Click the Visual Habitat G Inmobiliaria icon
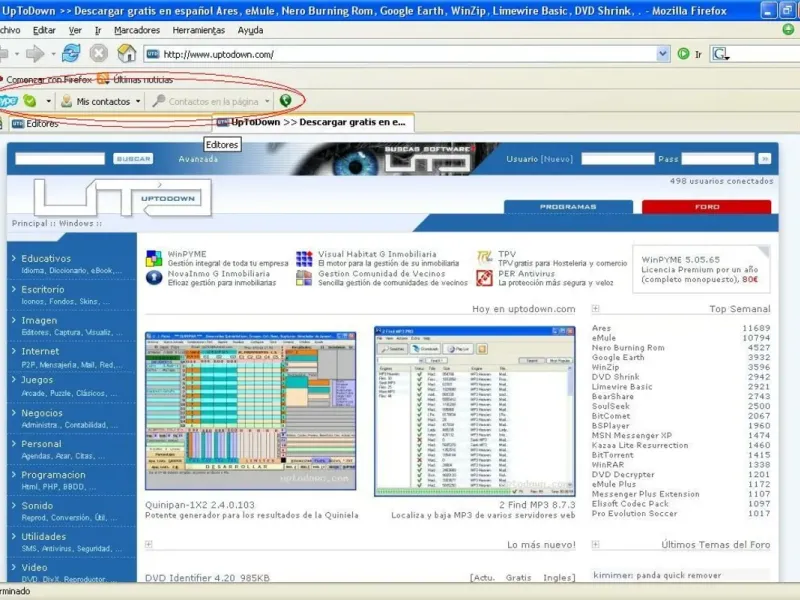Screen dimensions: 800x600 click(x=304, y=259)
